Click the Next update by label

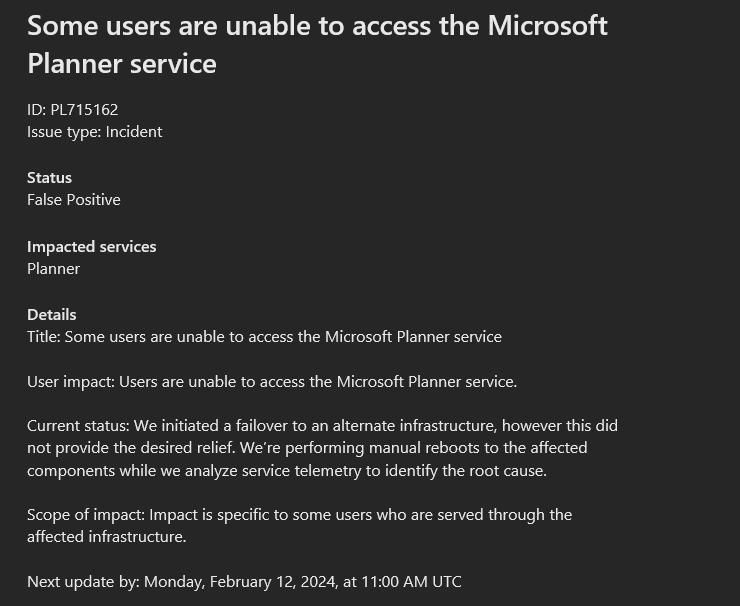tap(83, 581)
